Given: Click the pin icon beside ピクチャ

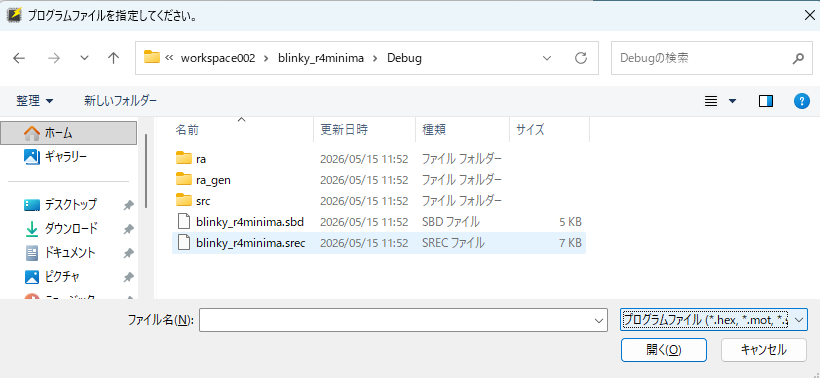Looking at the screenshot, I should tap(128, 277).
